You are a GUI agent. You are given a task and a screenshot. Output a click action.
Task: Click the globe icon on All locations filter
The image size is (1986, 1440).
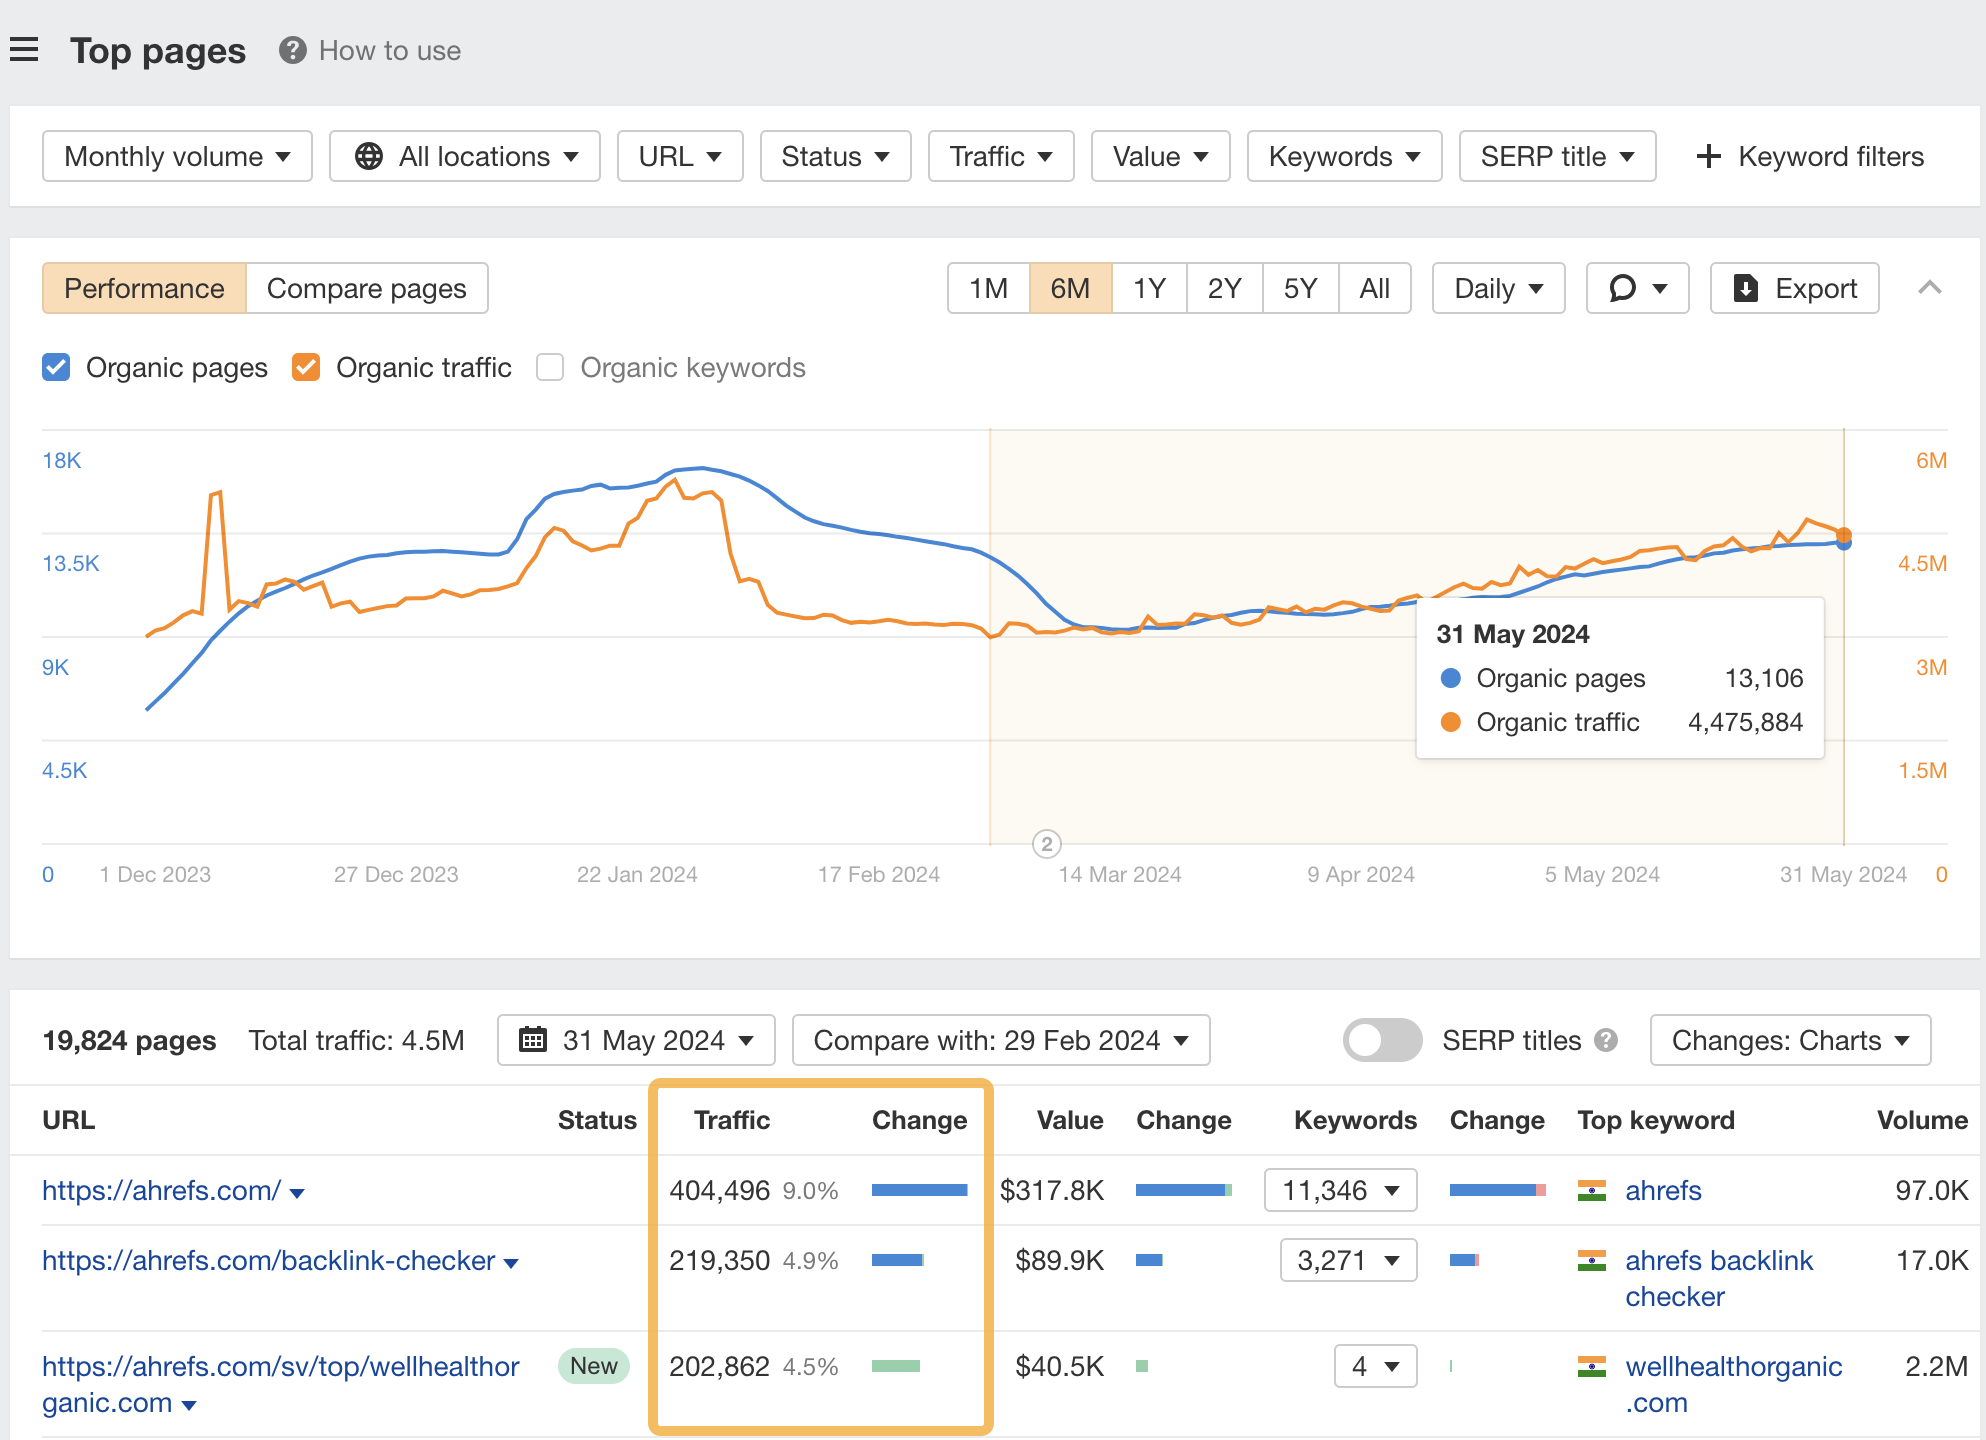click(x=370, y=156)
